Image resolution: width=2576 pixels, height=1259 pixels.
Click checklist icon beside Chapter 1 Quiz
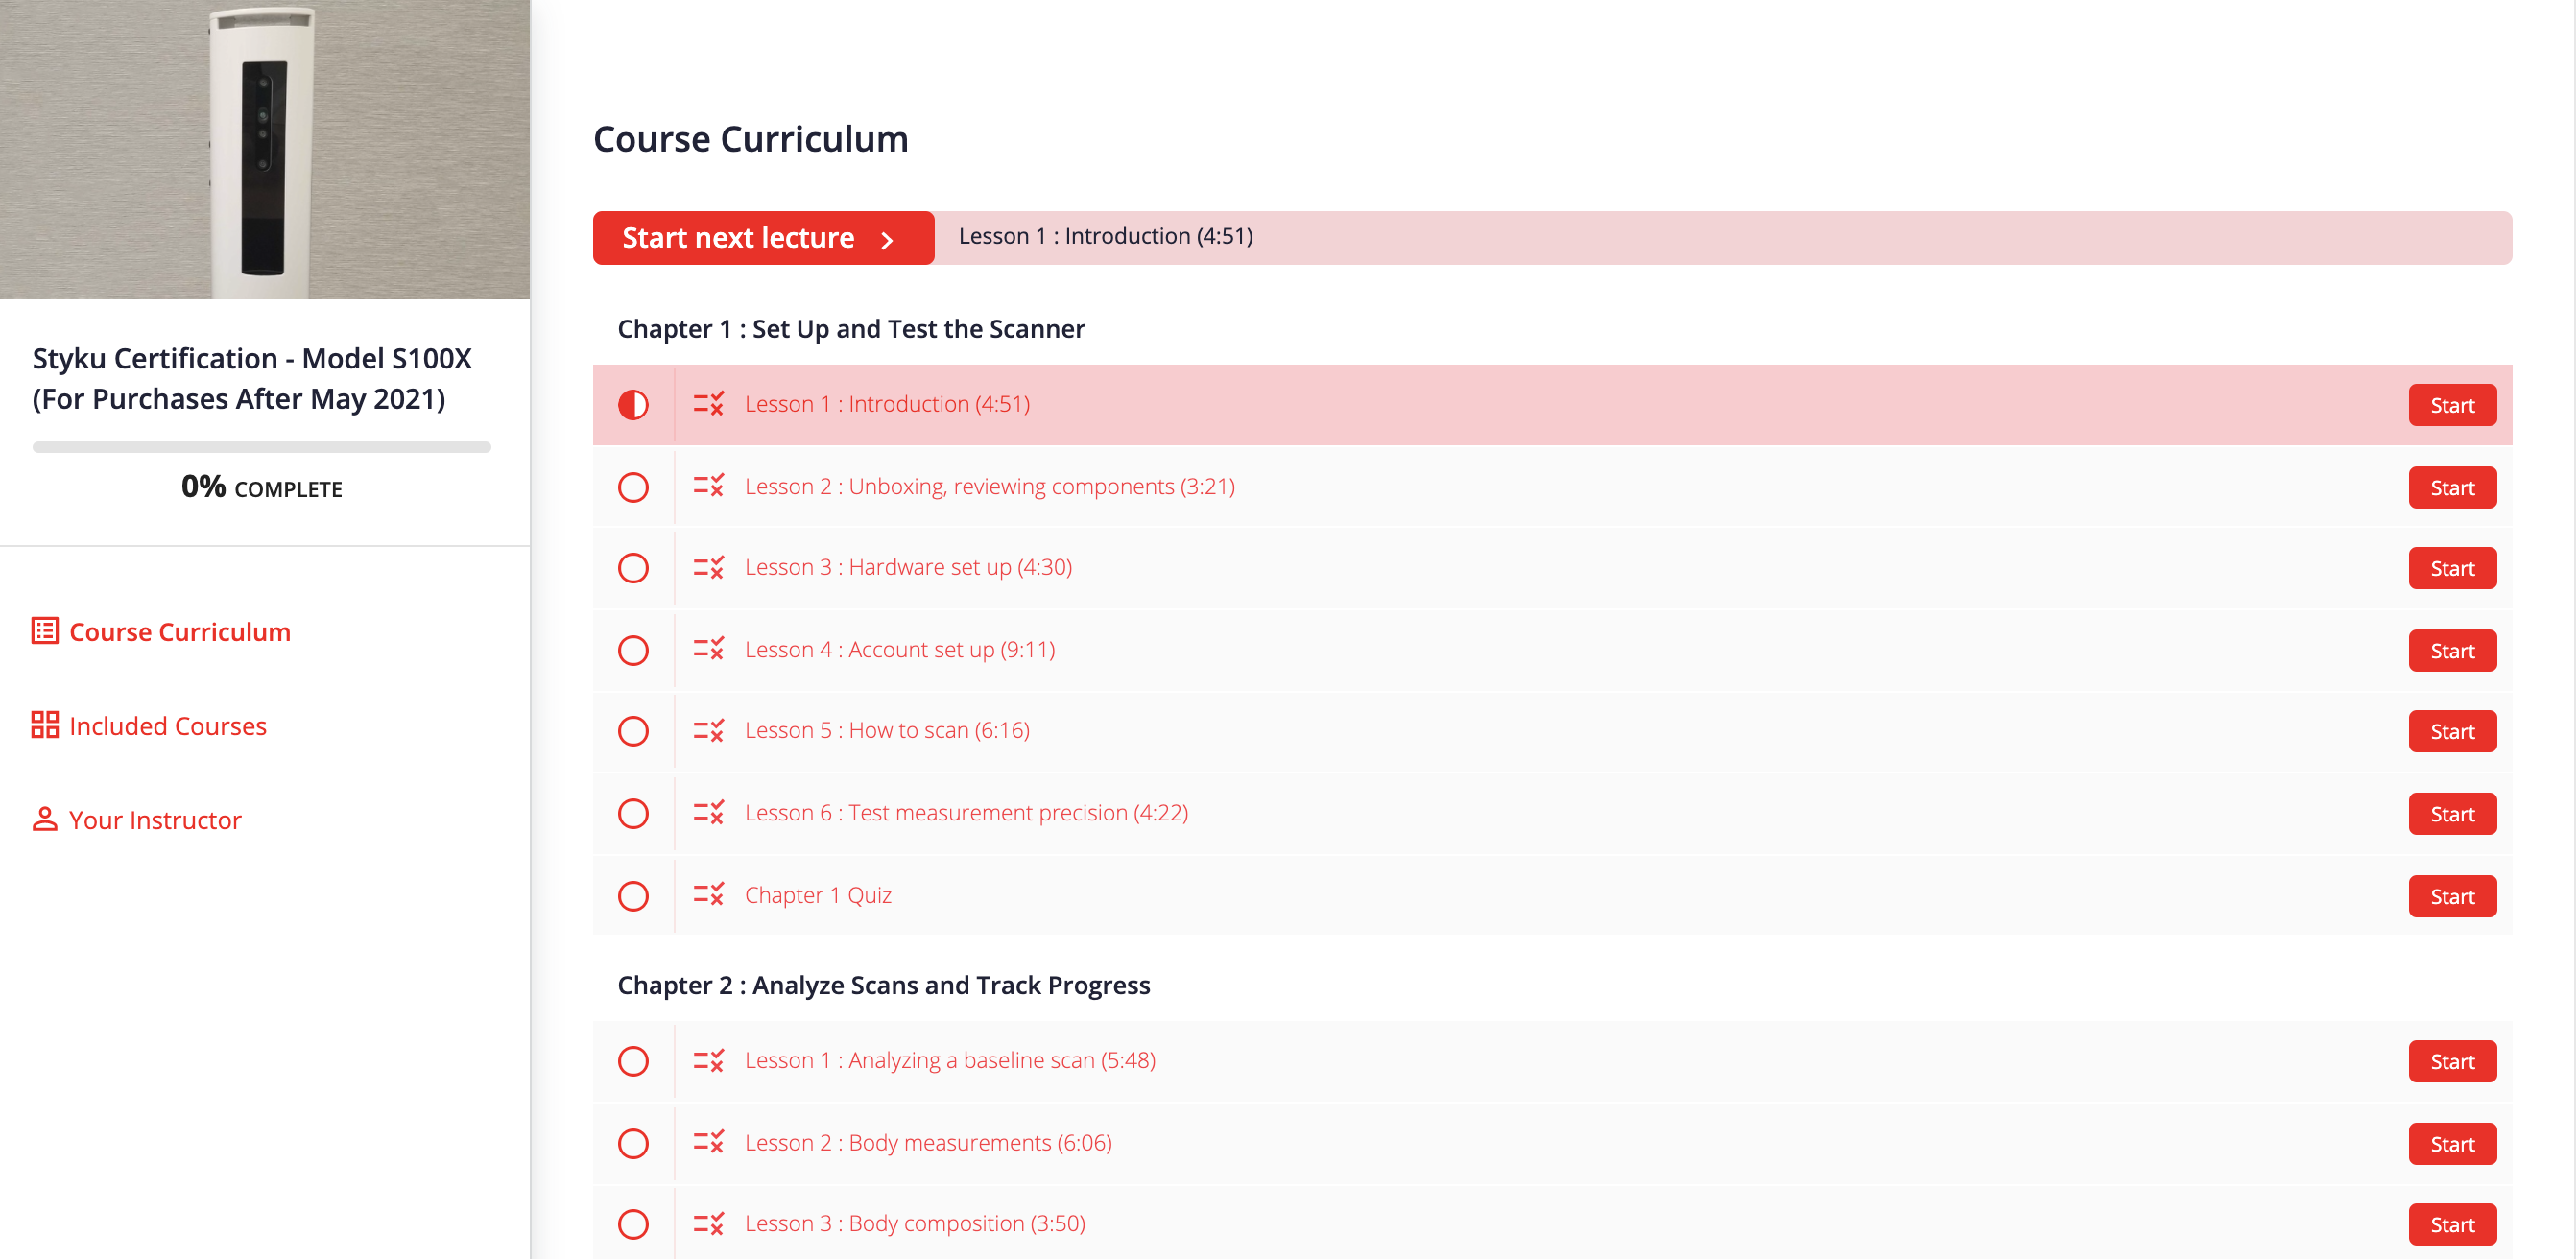[x=708, y=895]
